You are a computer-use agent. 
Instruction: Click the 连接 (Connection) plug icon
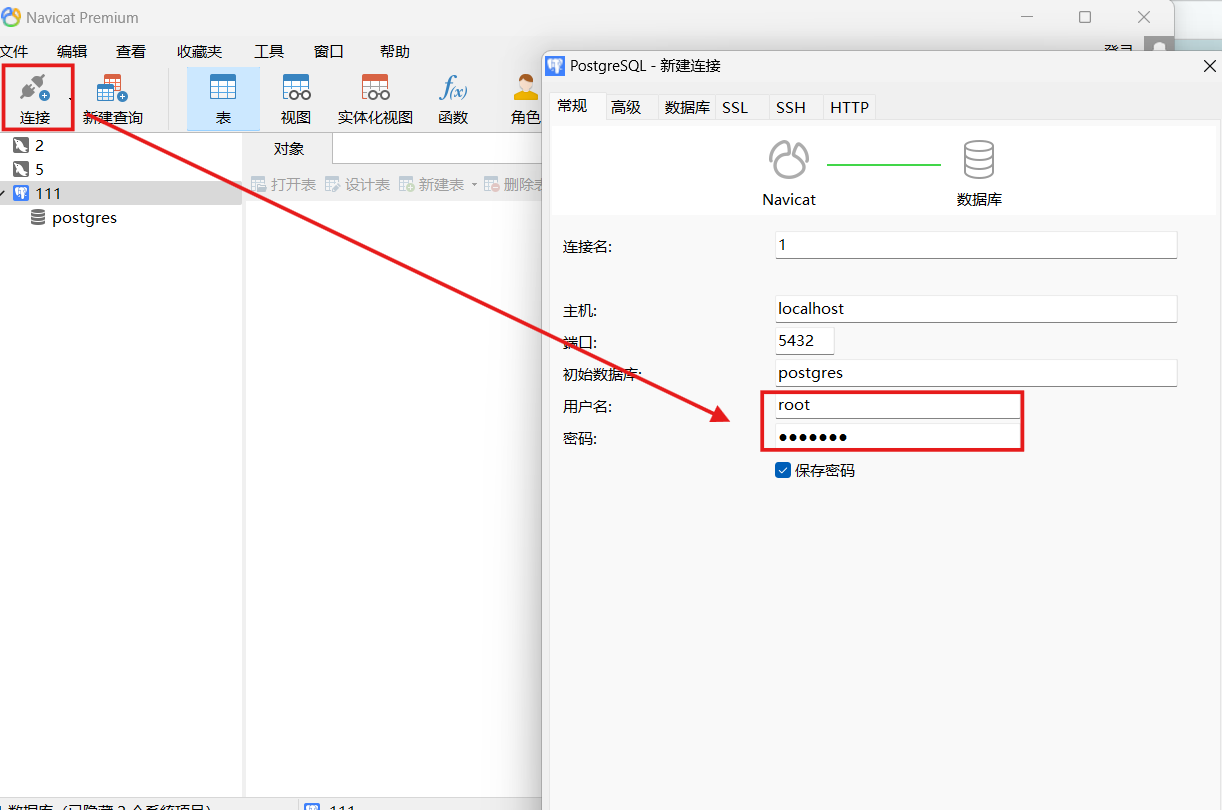(x=35, y=91)
